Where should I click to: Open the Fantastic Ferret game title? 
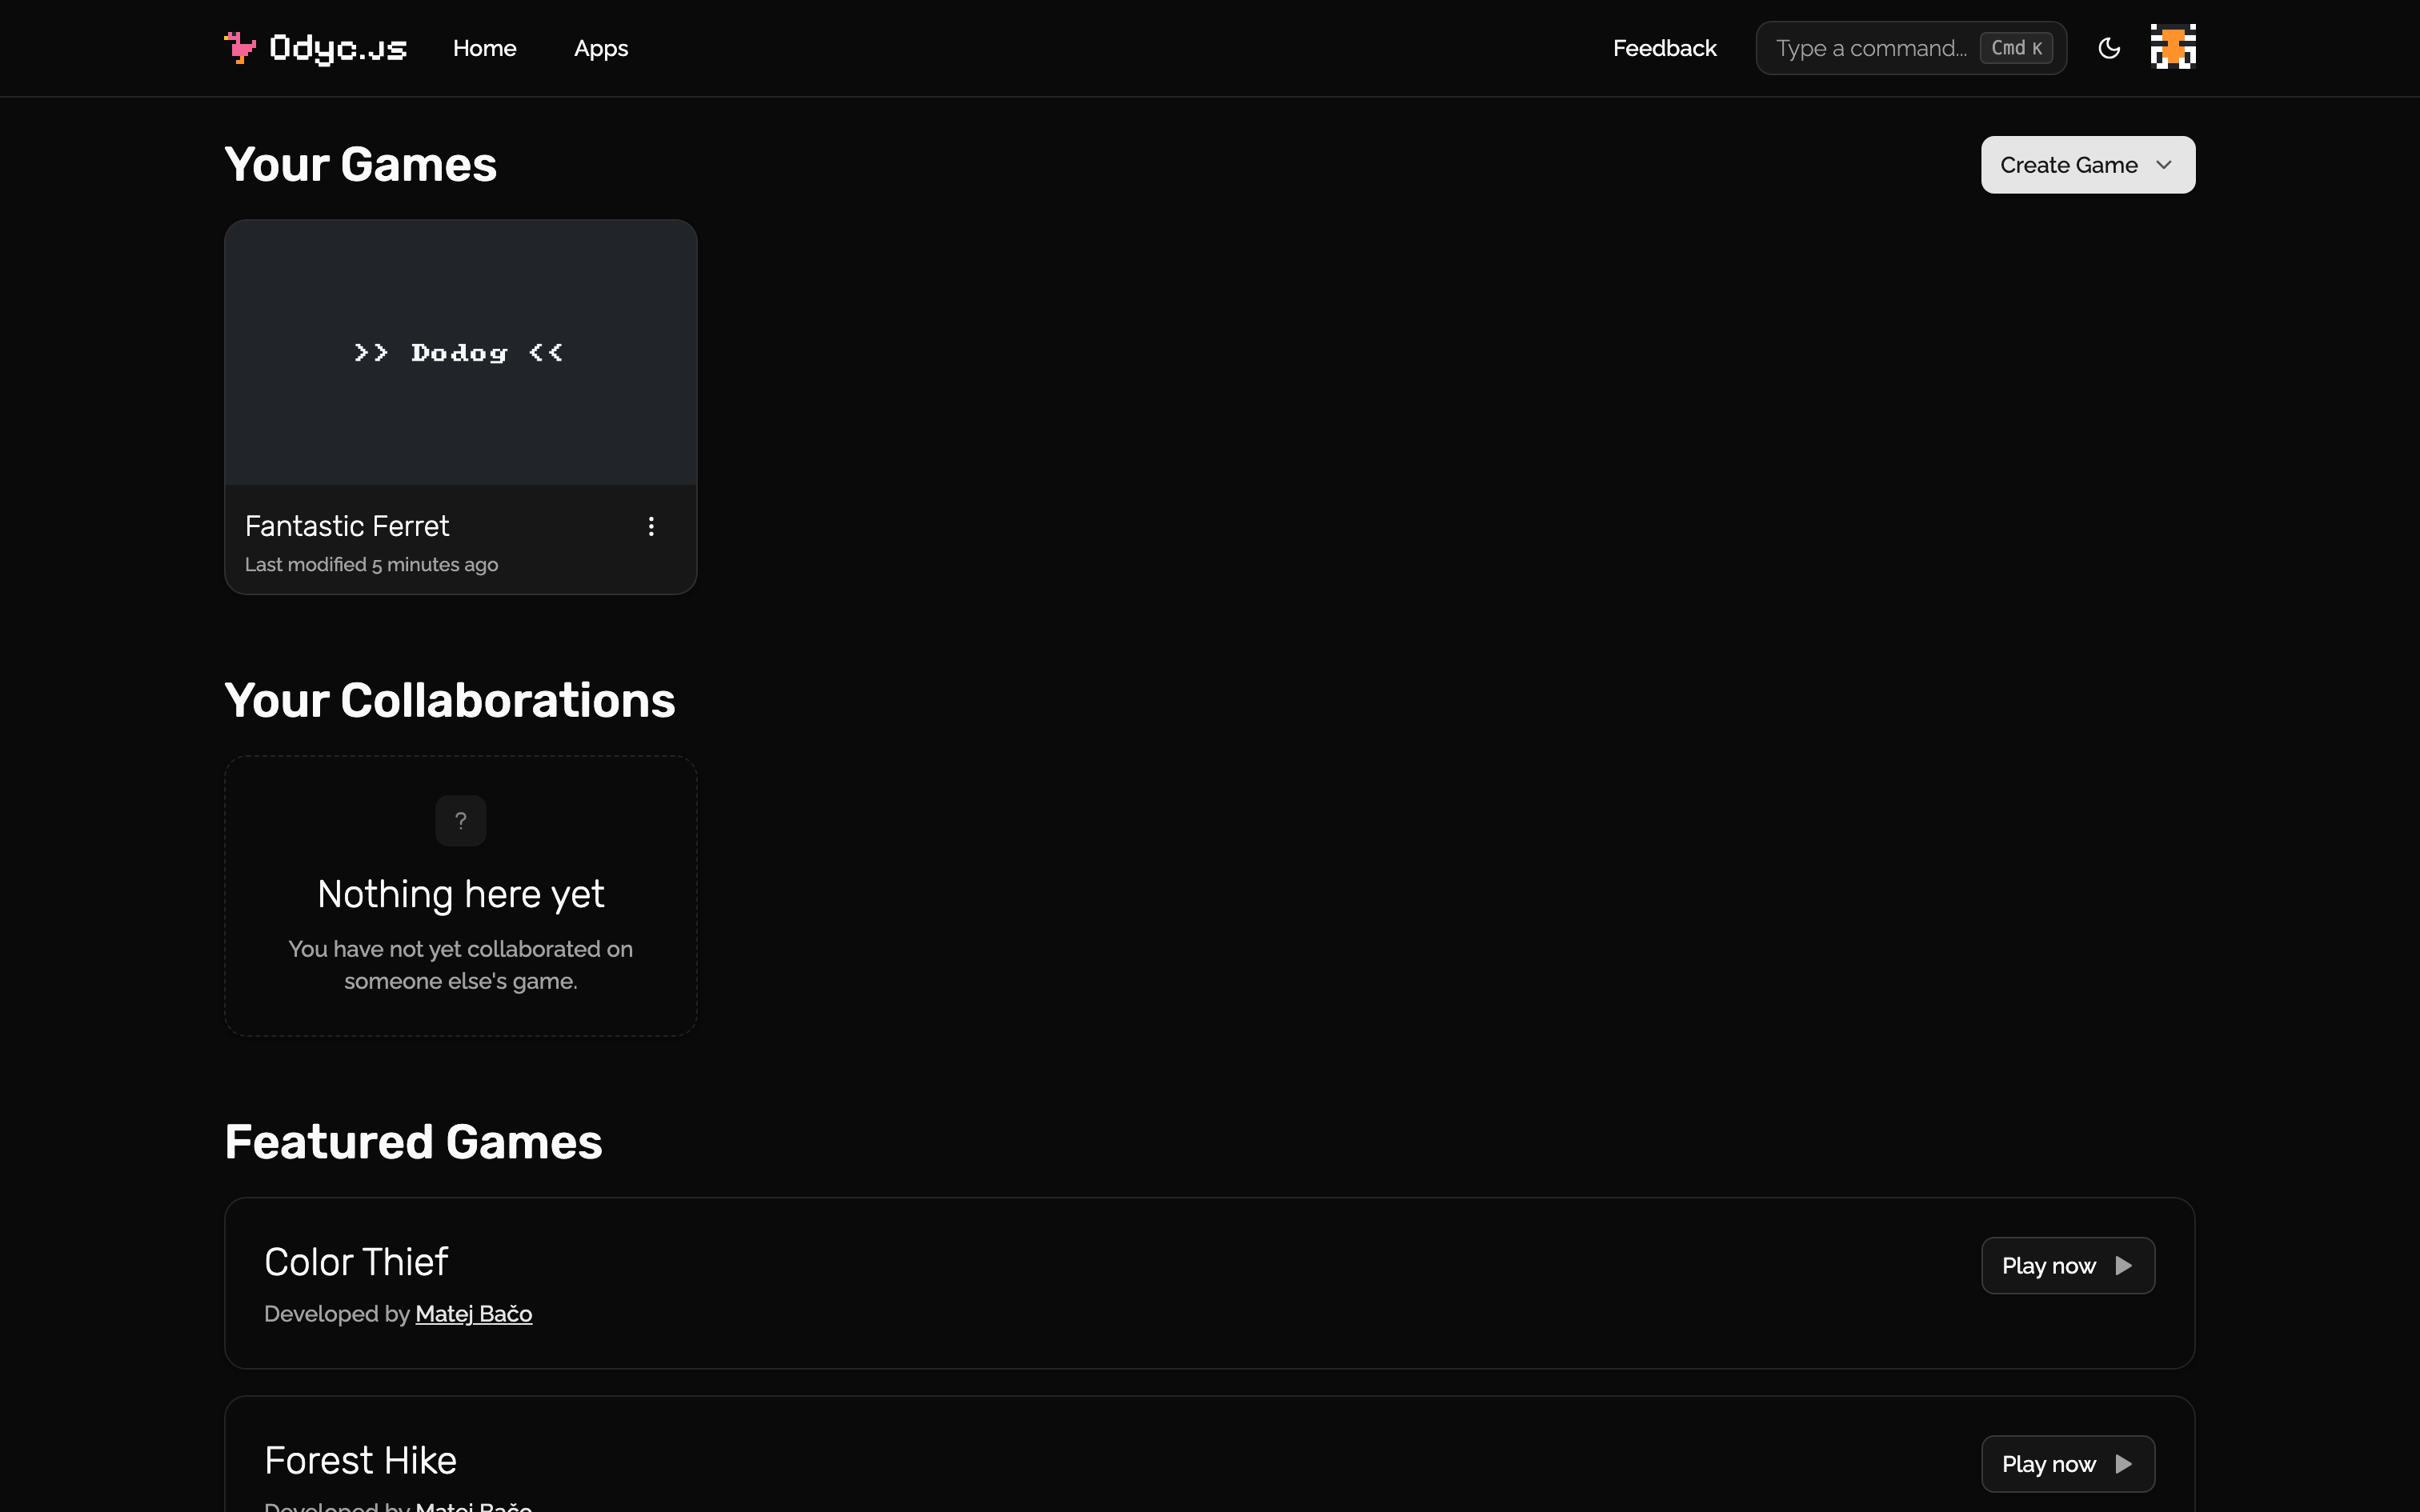347,526
